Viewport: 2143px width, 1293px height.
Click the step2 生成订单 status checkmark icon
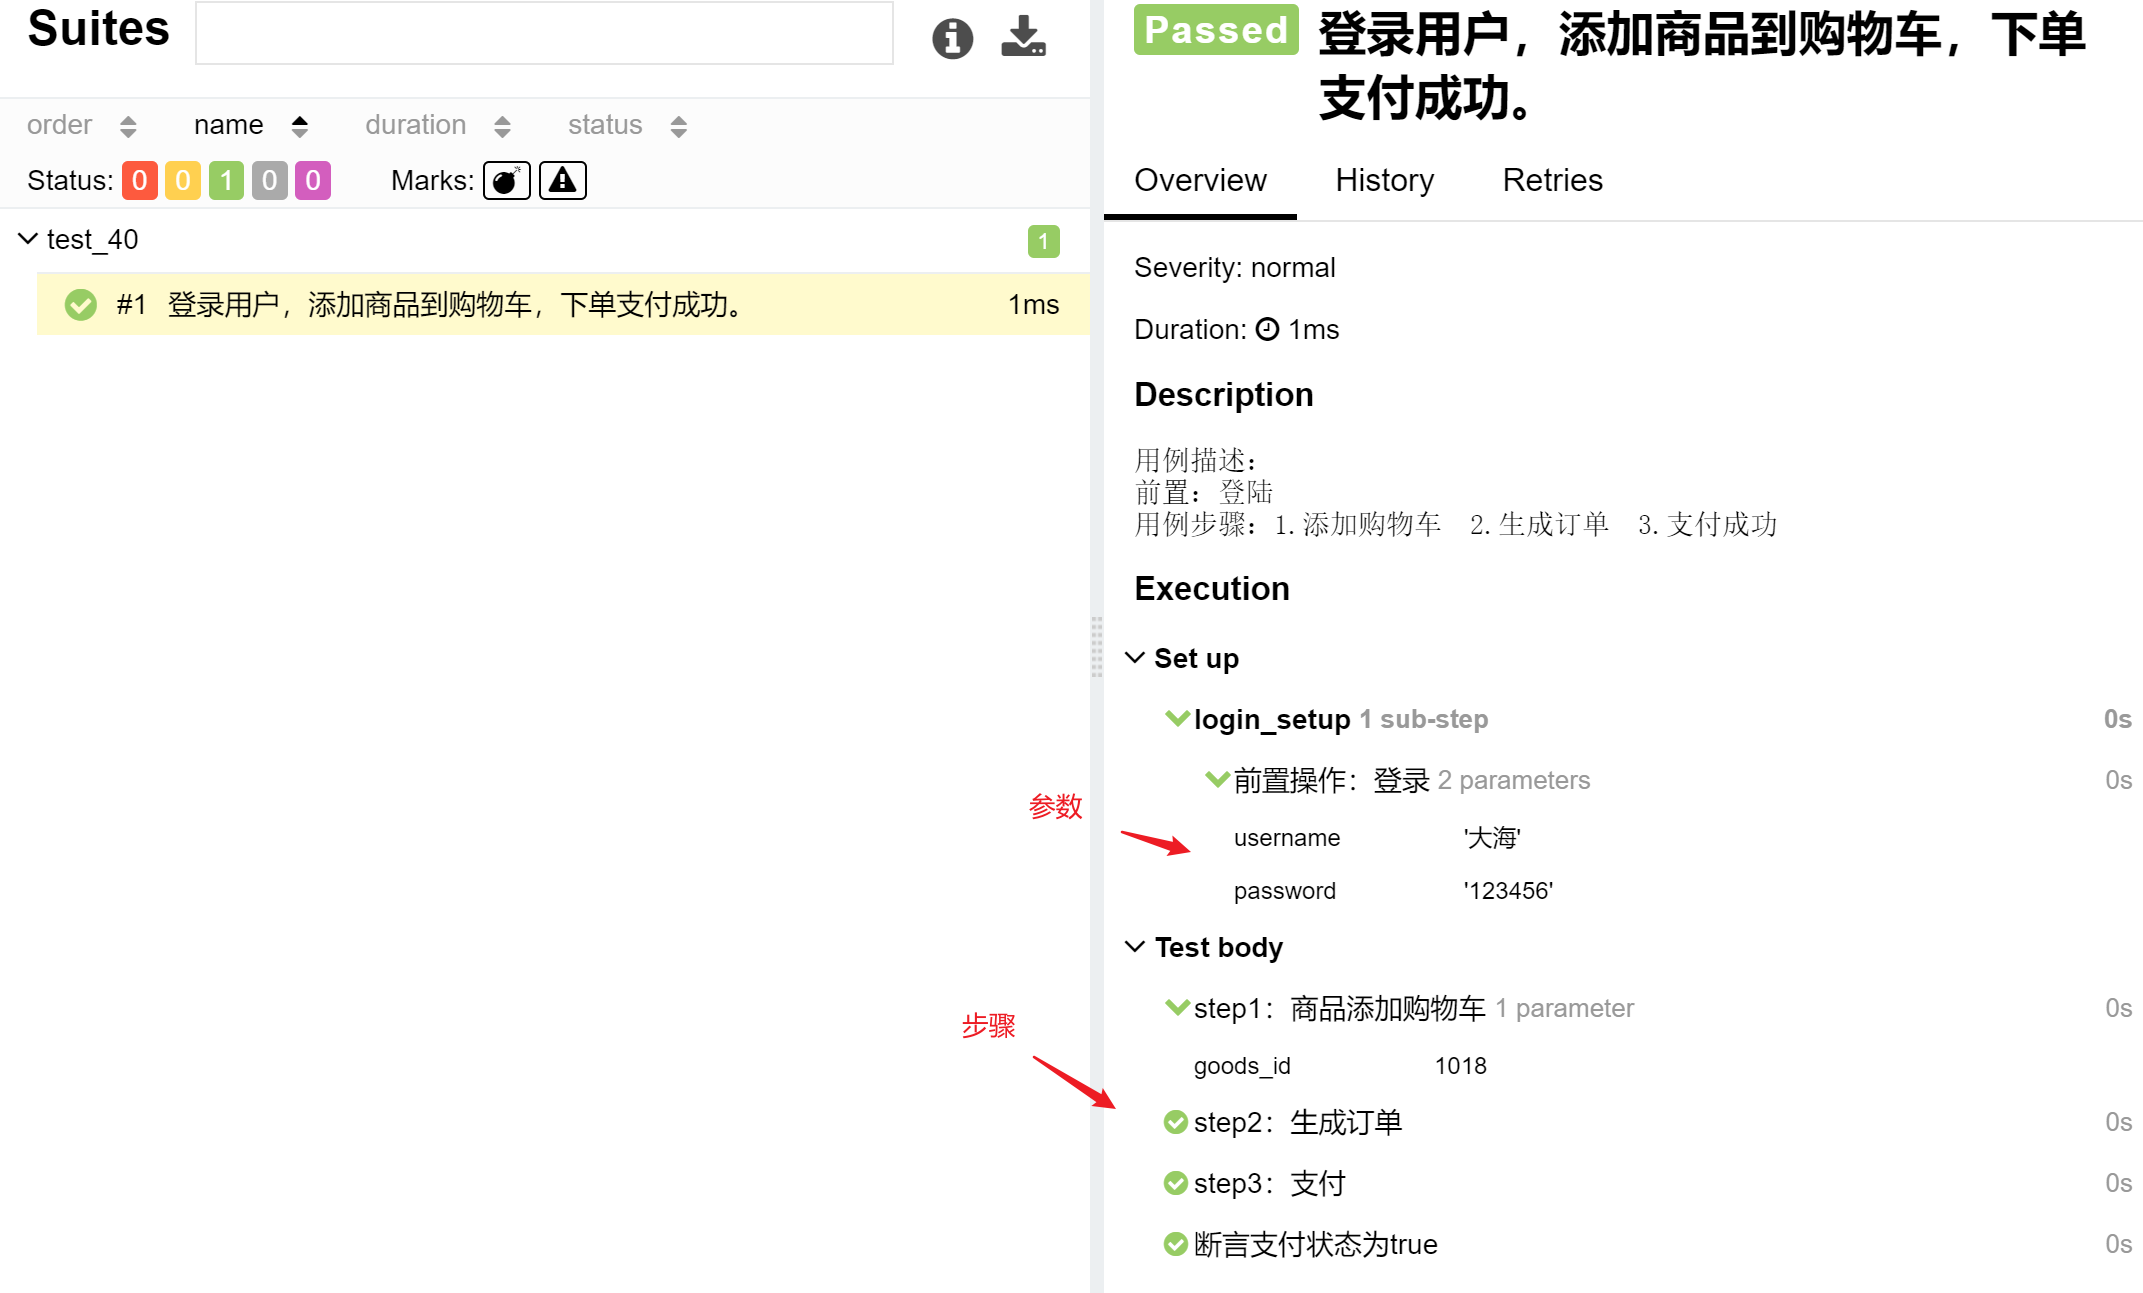click(1176, 1122)
